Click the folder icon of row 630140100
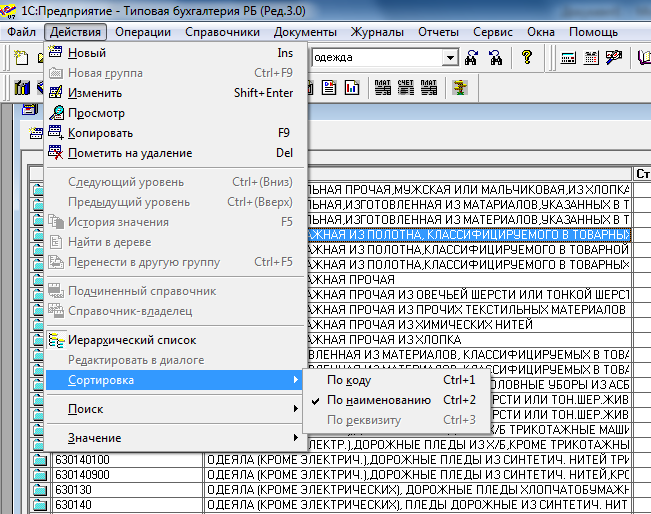The height and width of the screenshot is (514, 651). (x=40, y=460)
